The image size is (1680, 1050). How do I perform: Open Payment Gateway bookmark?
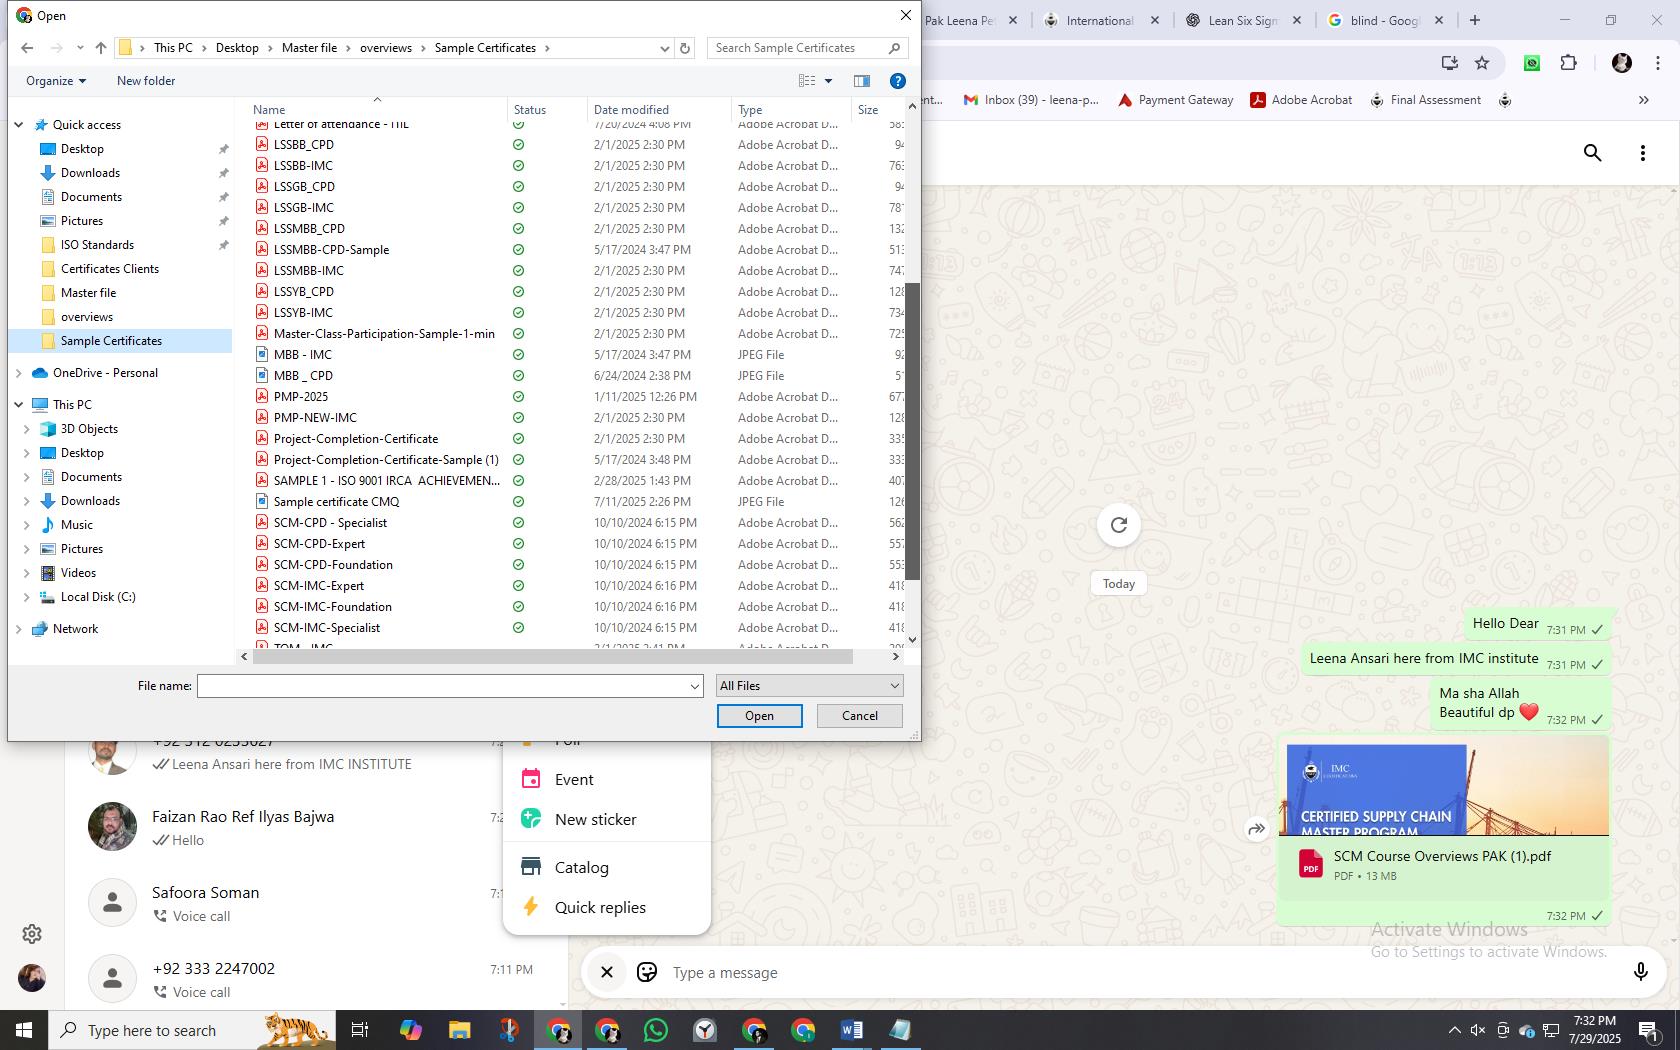coord(1175,100)
